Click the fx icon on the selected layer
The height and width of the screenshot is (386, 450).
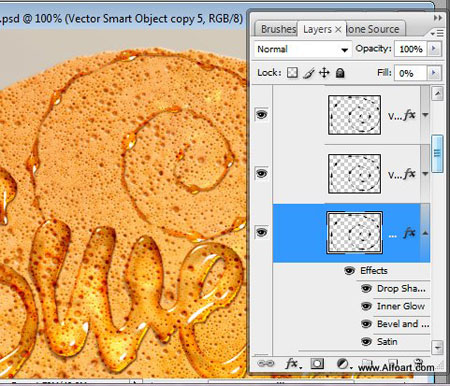[410, 233]
